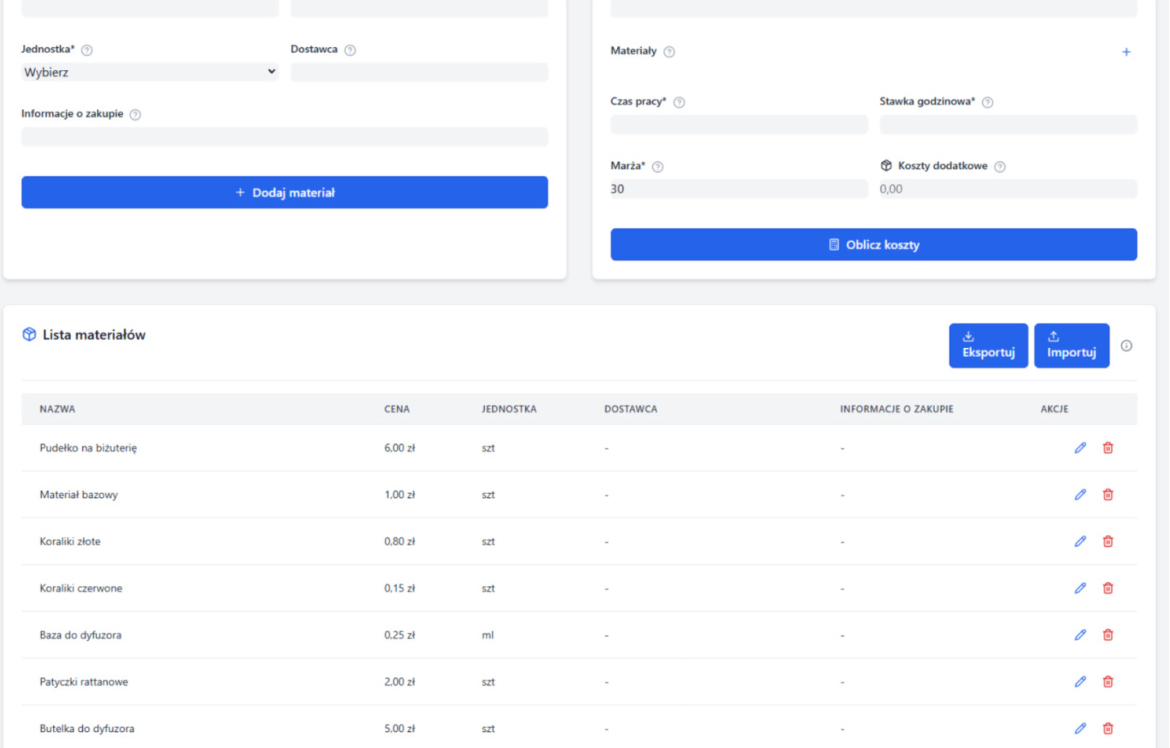
Task: Import materials using Importuj button
Action: pos(1071,345)
